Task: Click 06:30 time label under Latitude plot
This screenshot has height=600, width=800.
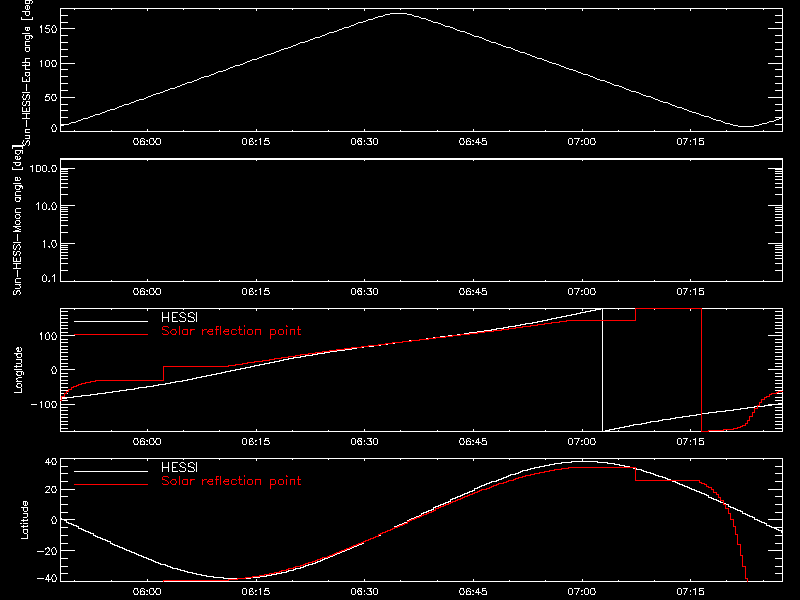Action: (364, 591)
